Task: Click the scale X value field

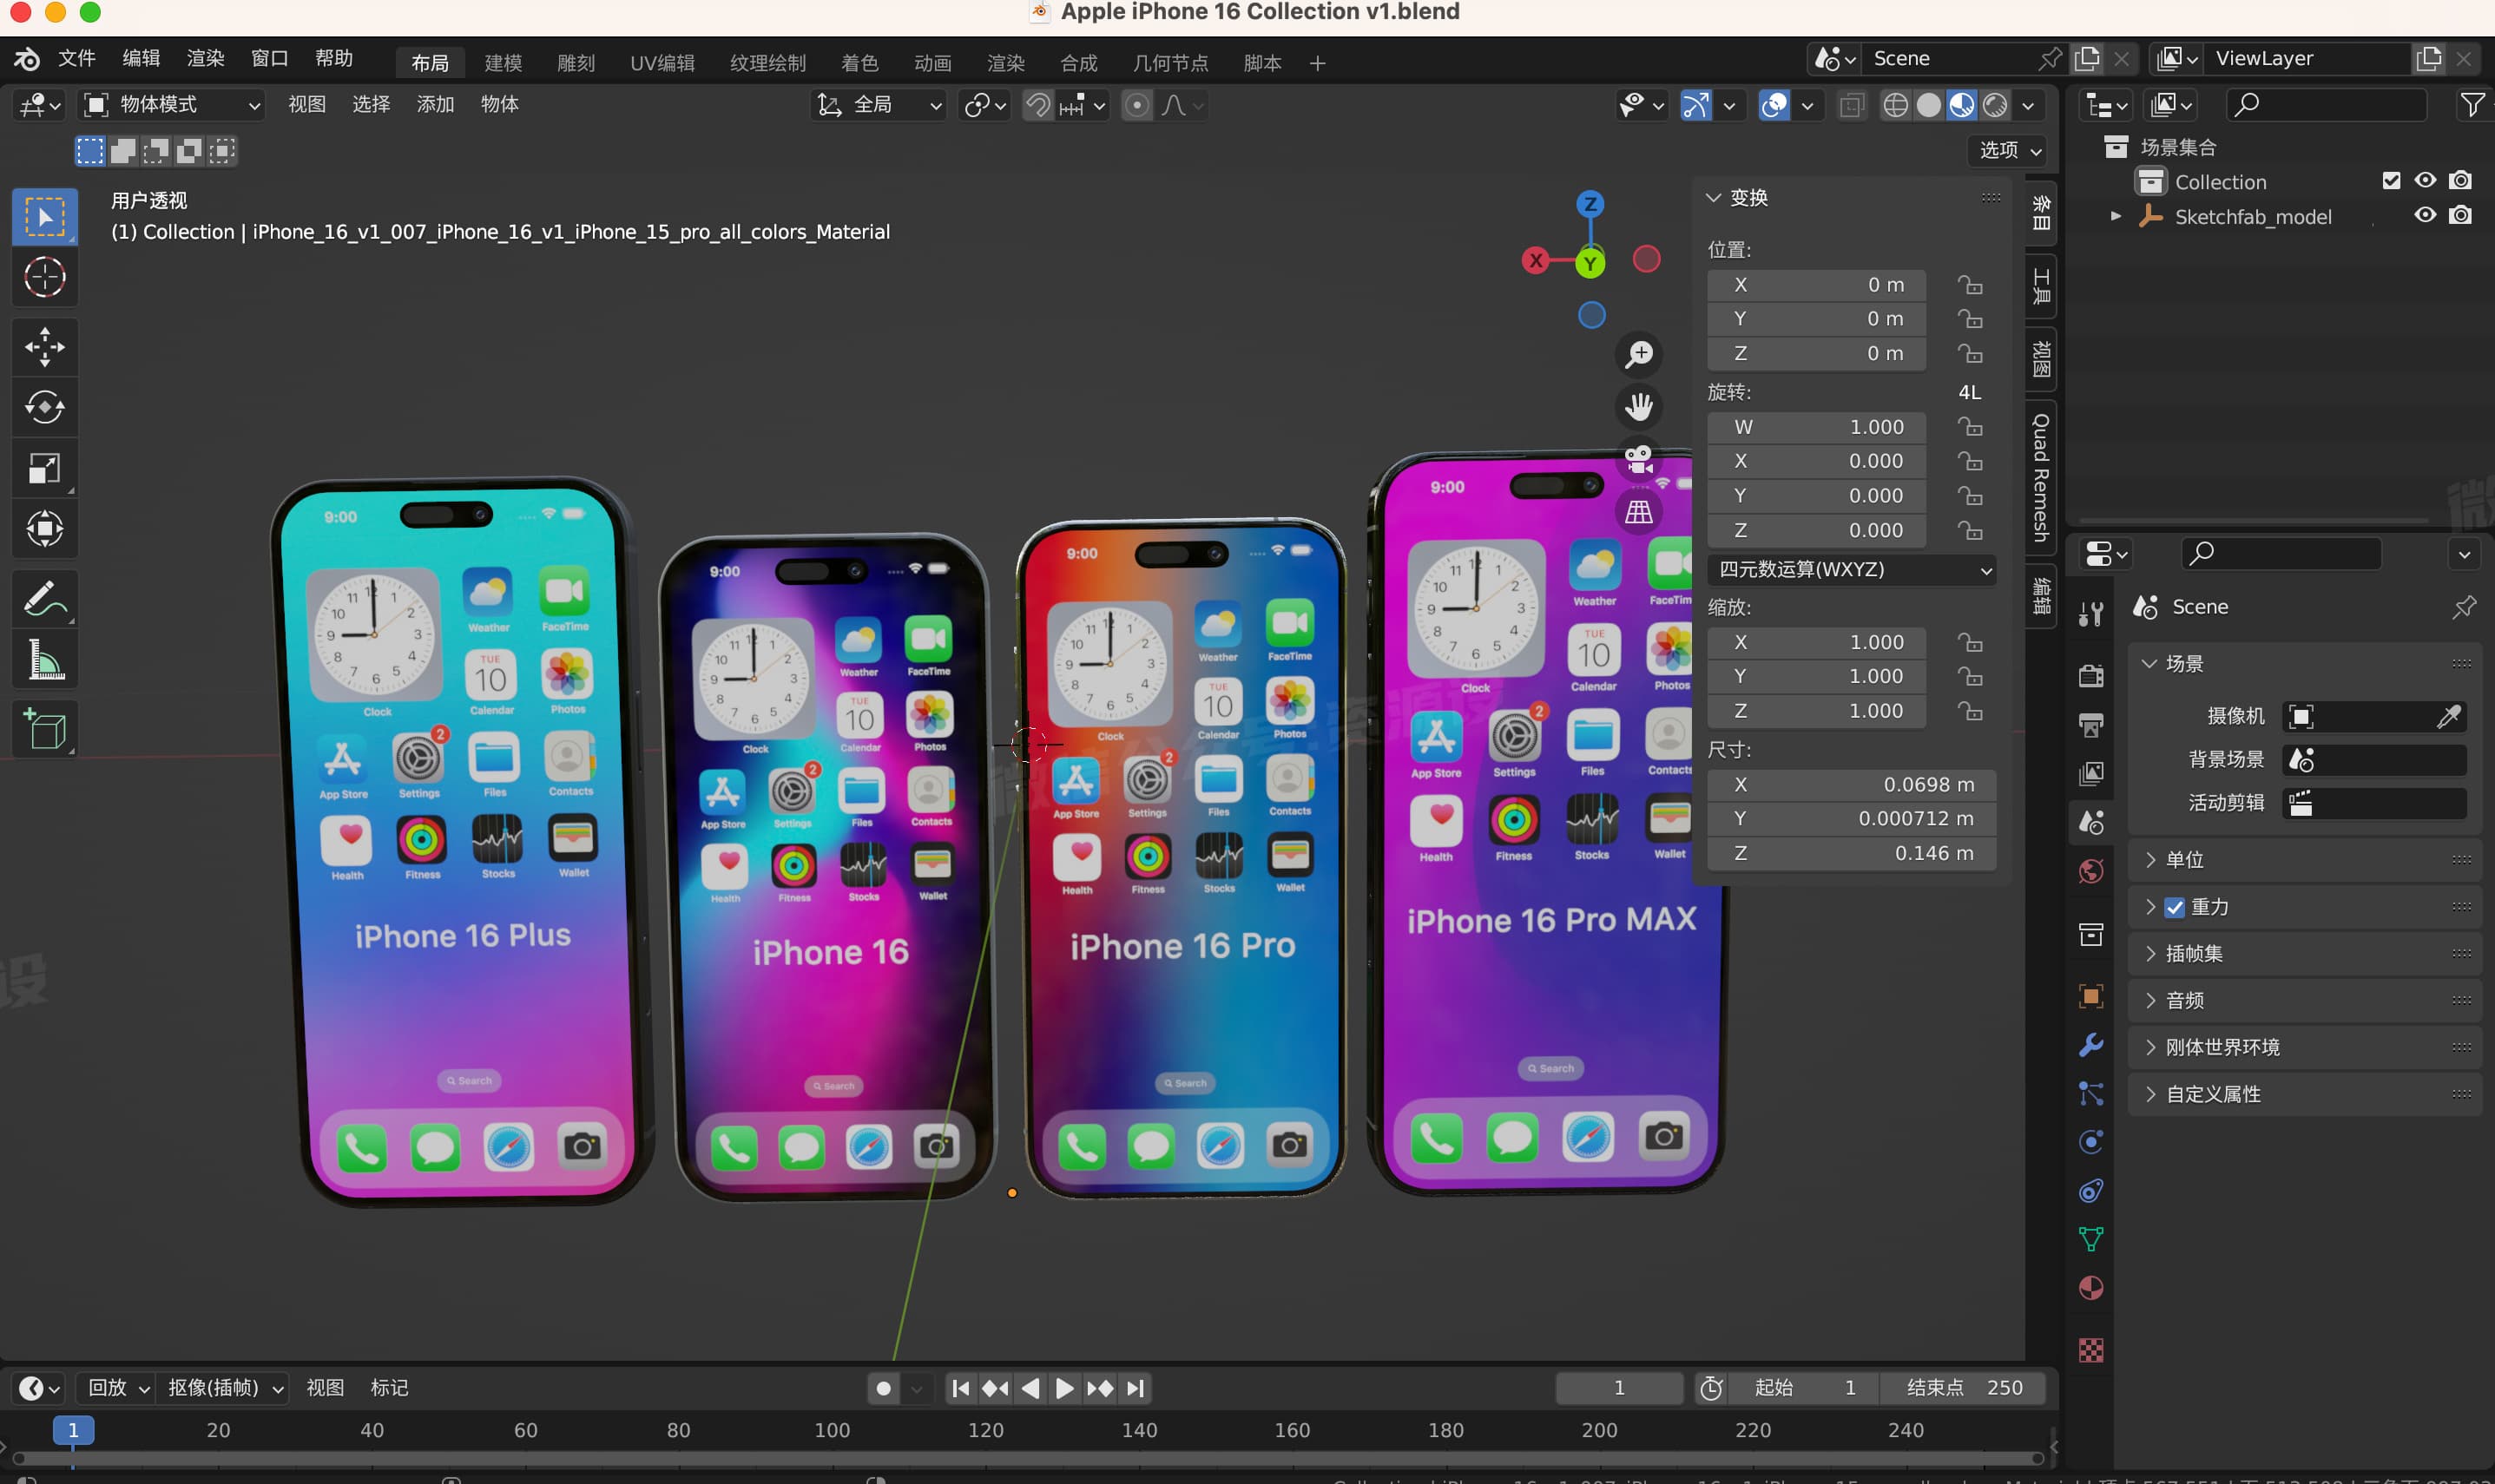Action: (1816, 643)
